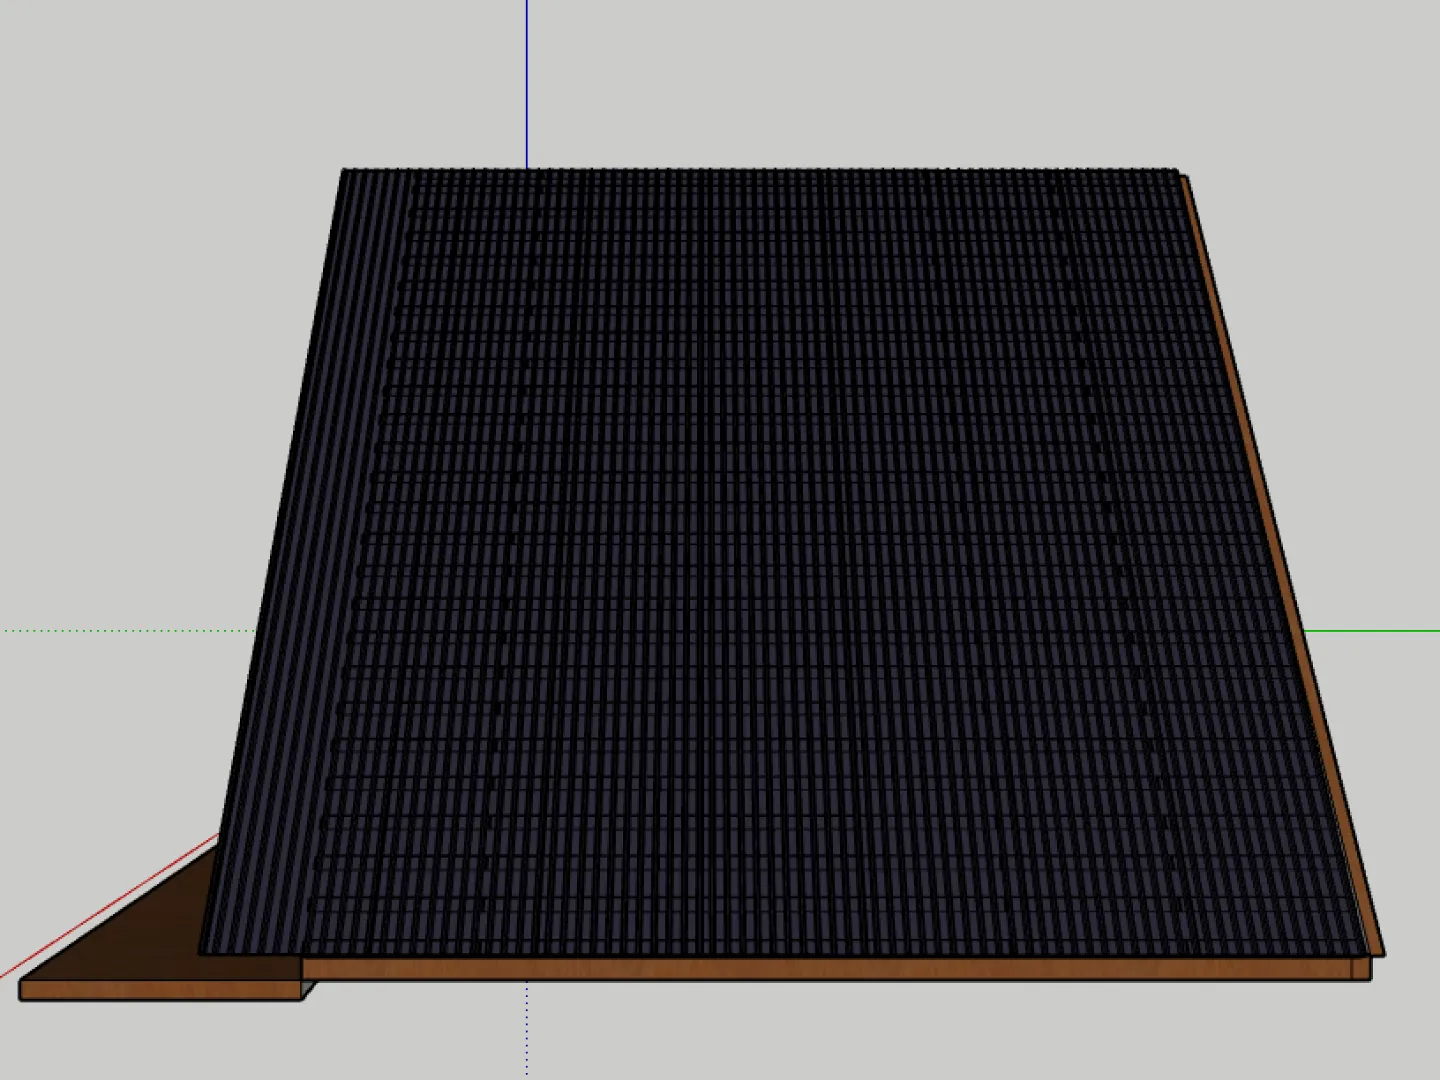
Task: Click the step where fascia meets gable board
Action: click(x=304, y=980)
